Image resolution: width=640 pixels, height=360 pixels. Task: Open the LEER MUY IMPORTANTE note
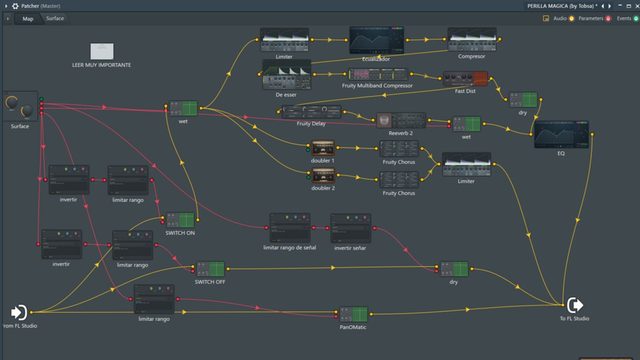coord(102,51)
